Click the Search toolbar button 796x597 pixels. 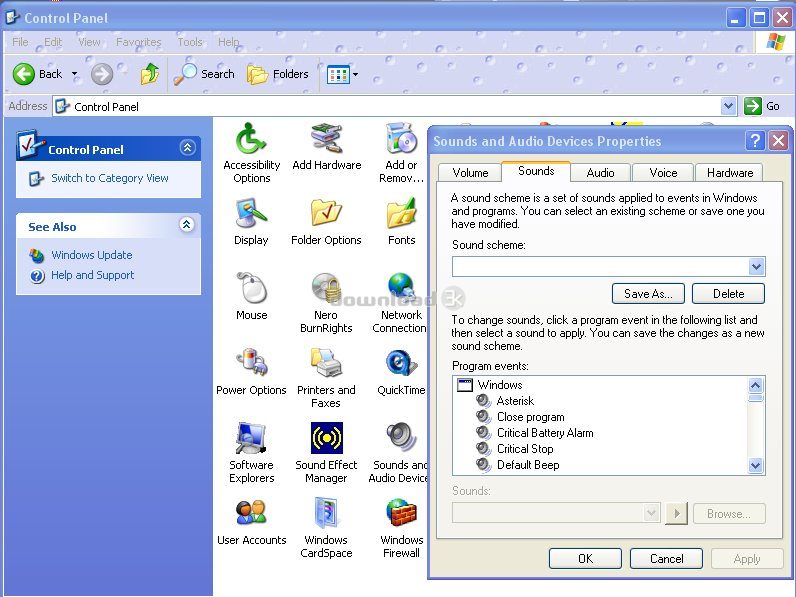click(204, 74)
